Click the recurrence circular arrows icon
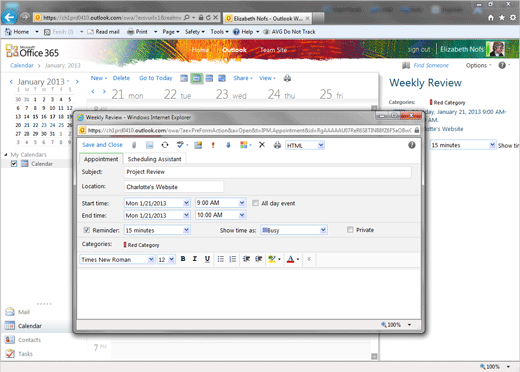Image resolution: width=520 pixels, height=372 pixels. [165, 145]
